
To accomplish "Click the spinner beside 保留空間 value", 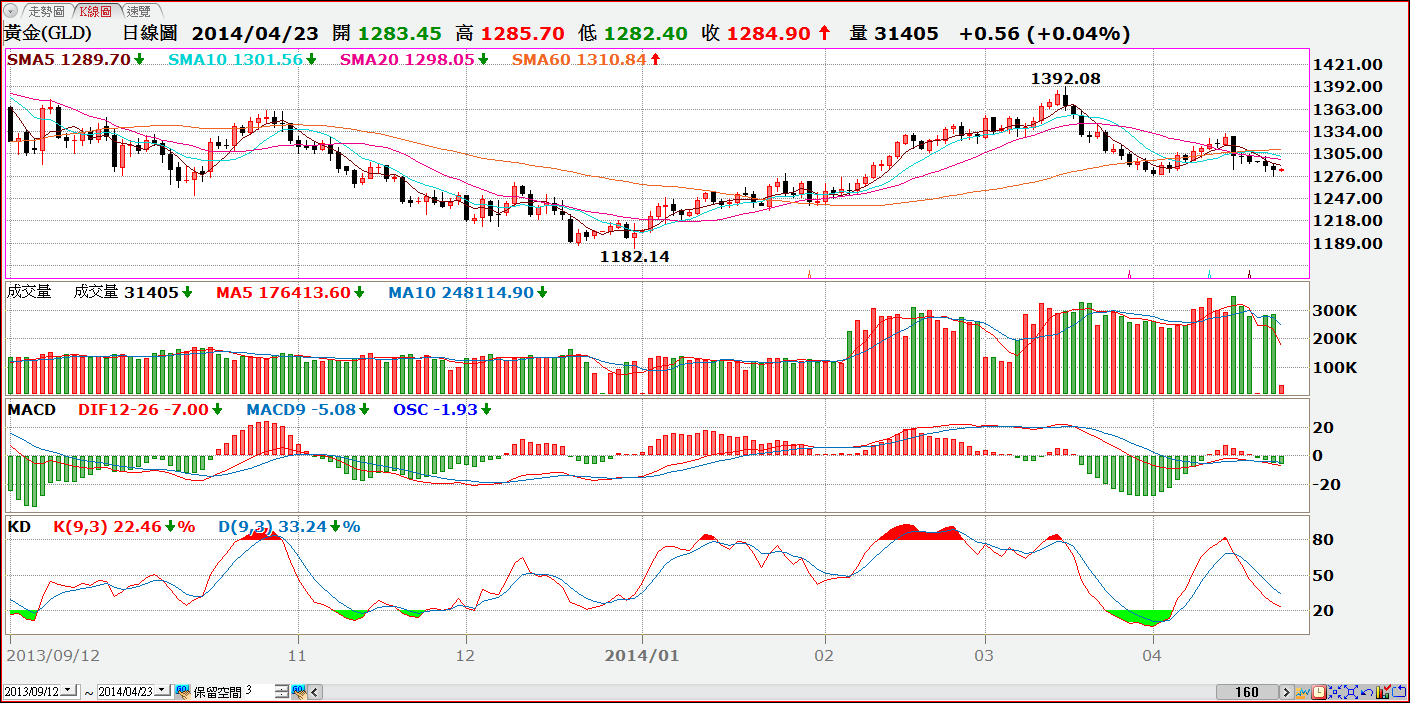I will [281, 692].
